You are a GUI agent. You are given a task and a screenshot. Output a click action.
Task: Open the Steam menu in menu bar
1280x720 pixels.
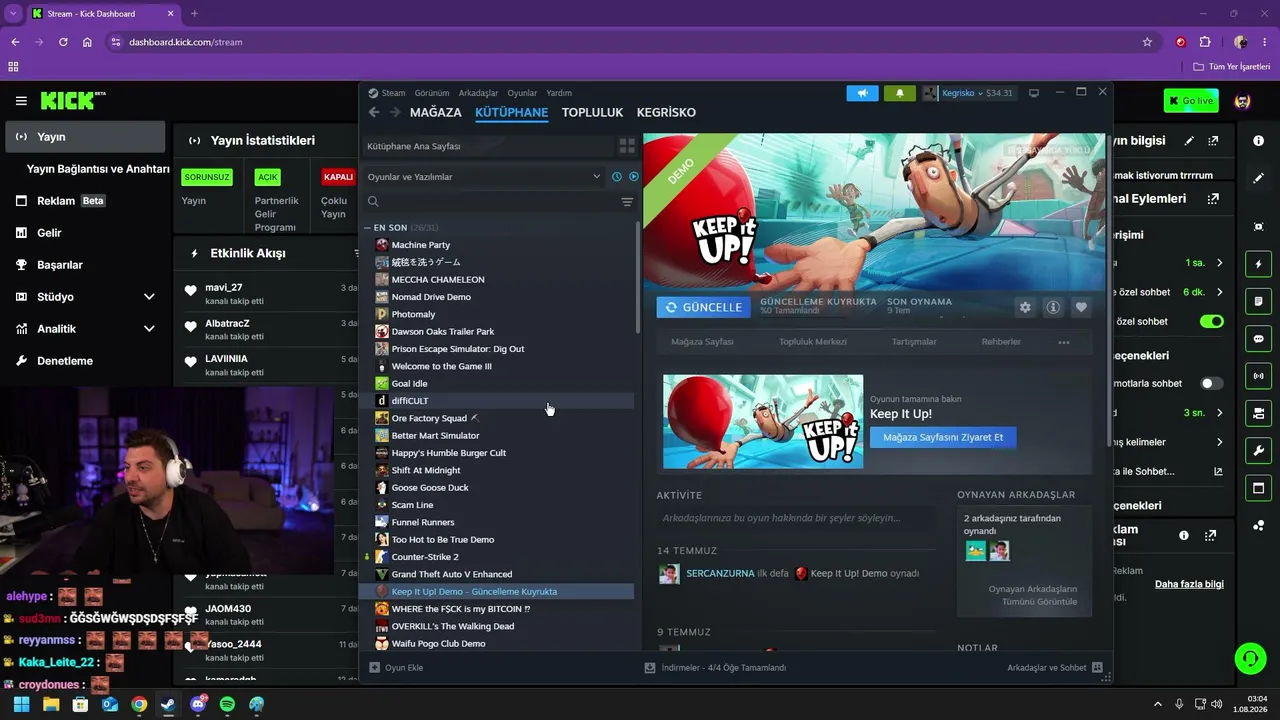click(x=393, y=93)
